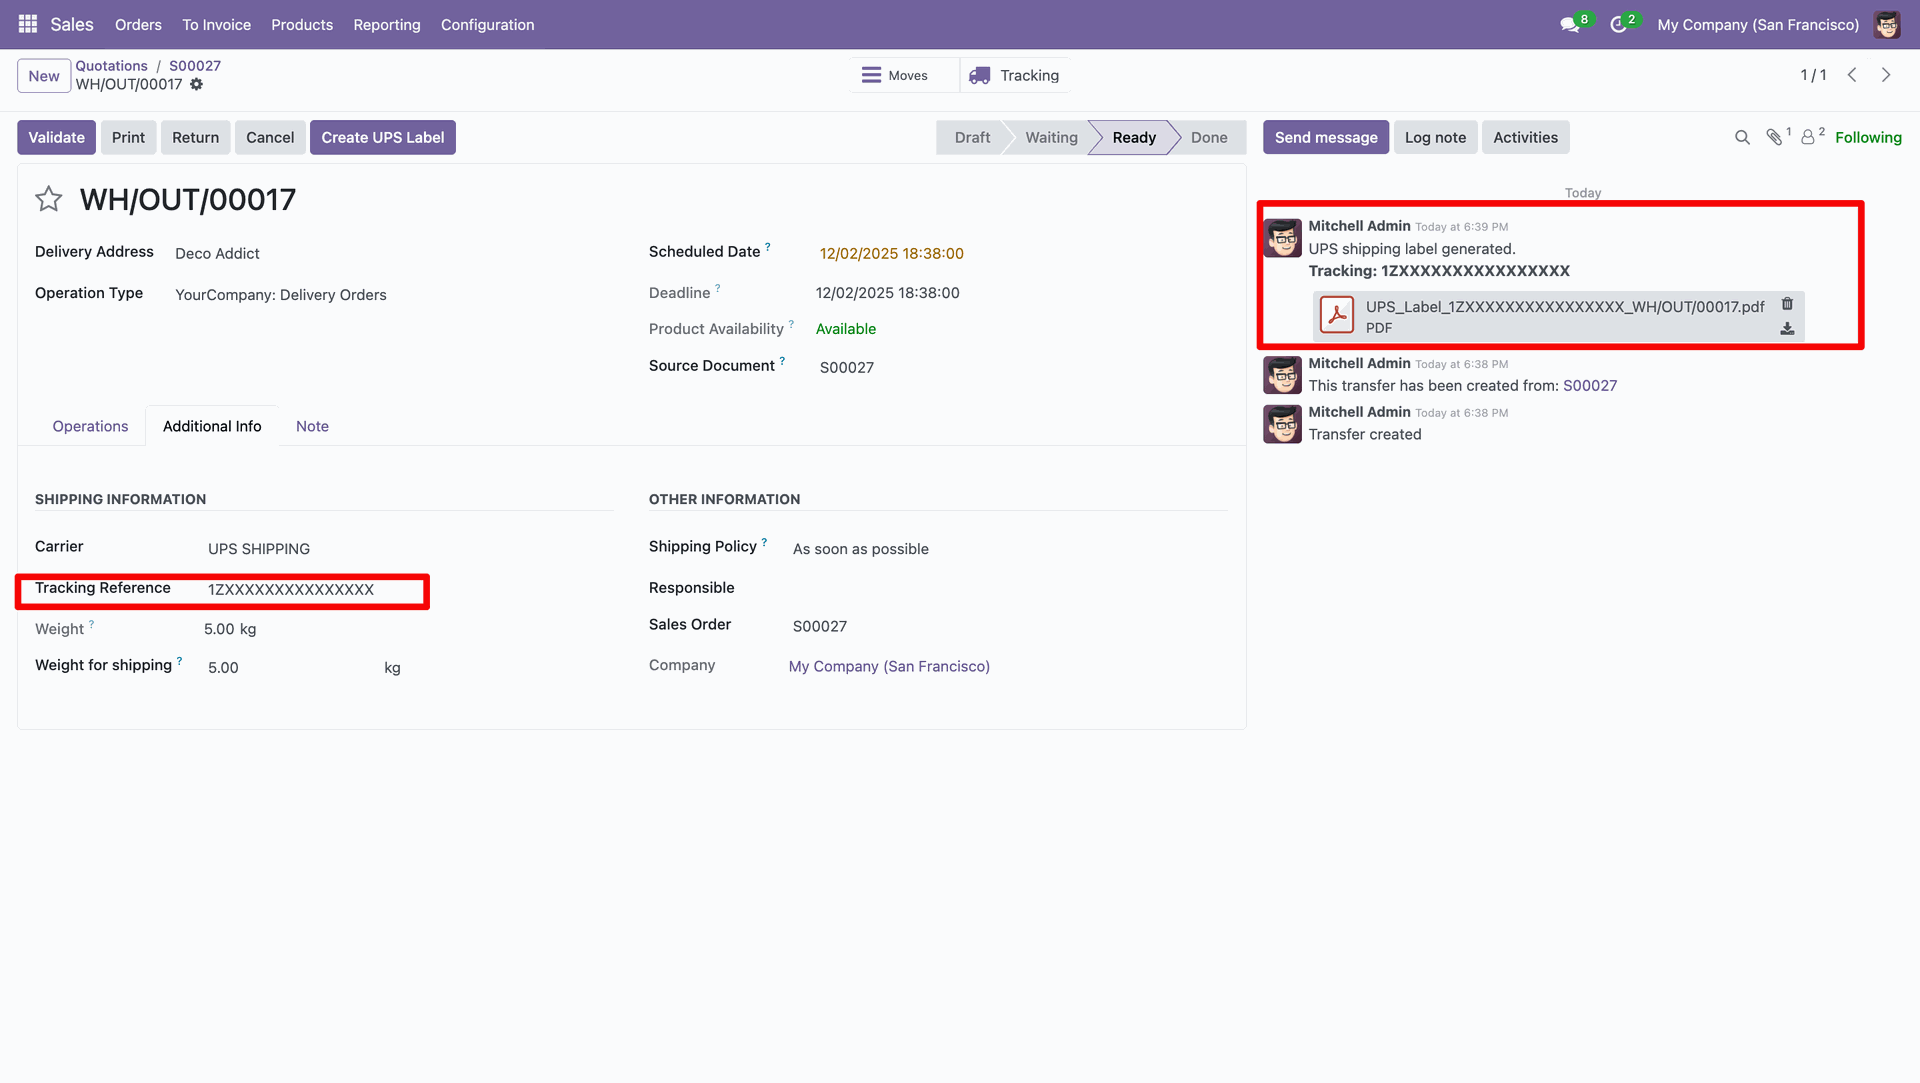Click the paperclip attachments icon
Image resolution: width=1920 pixels, height=1083 pixels.
tap(1774, 138)
